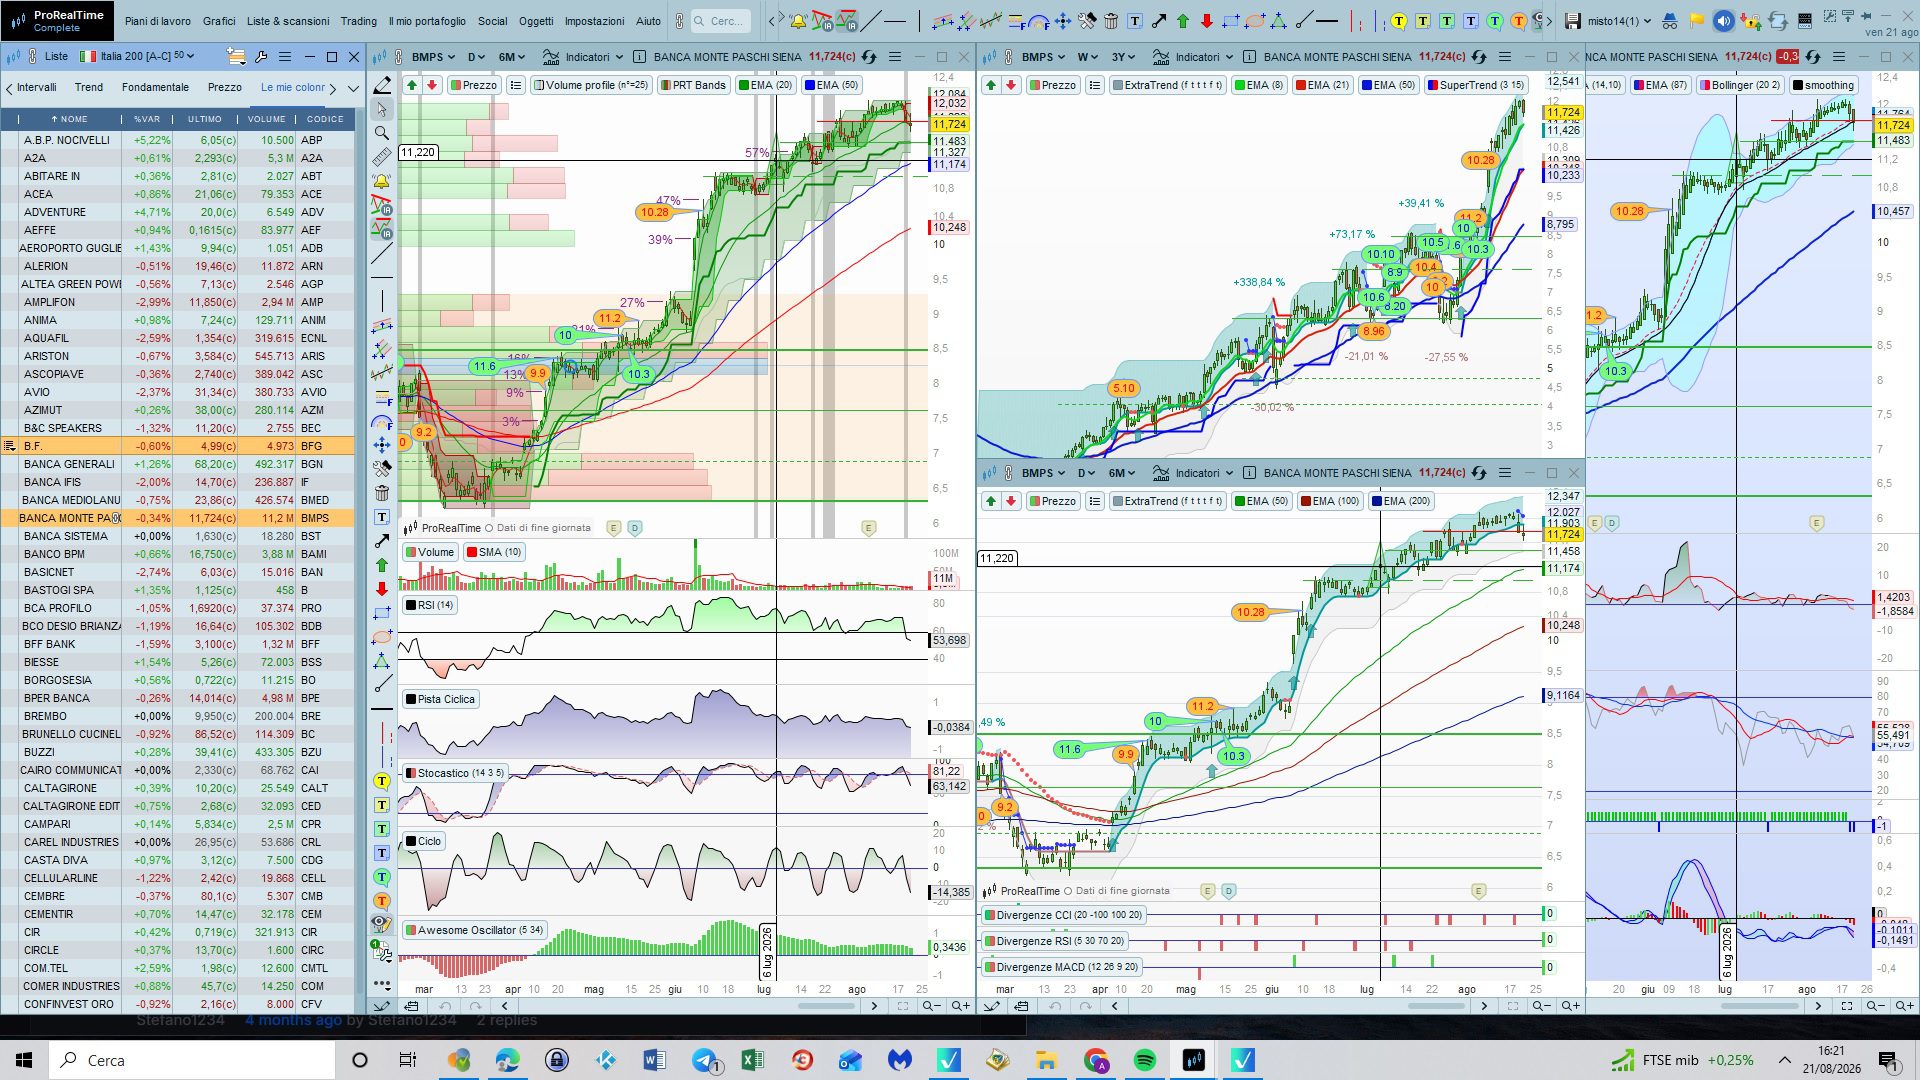Select the yellow T speech bubble in top toolbar

pos(1398,21)
